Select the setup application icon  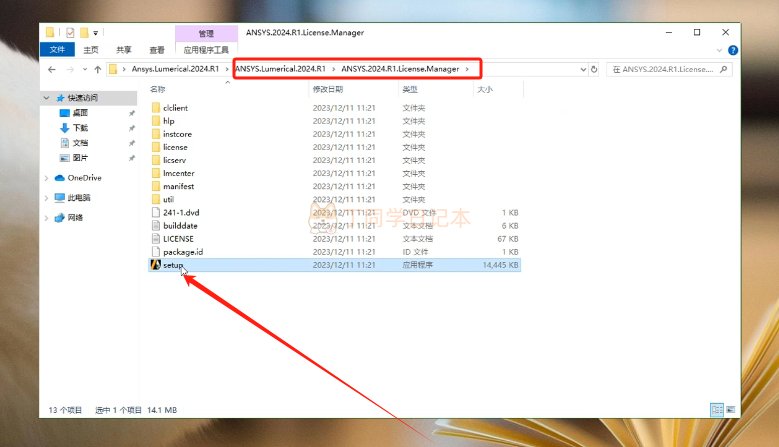(x=156, y=265)
